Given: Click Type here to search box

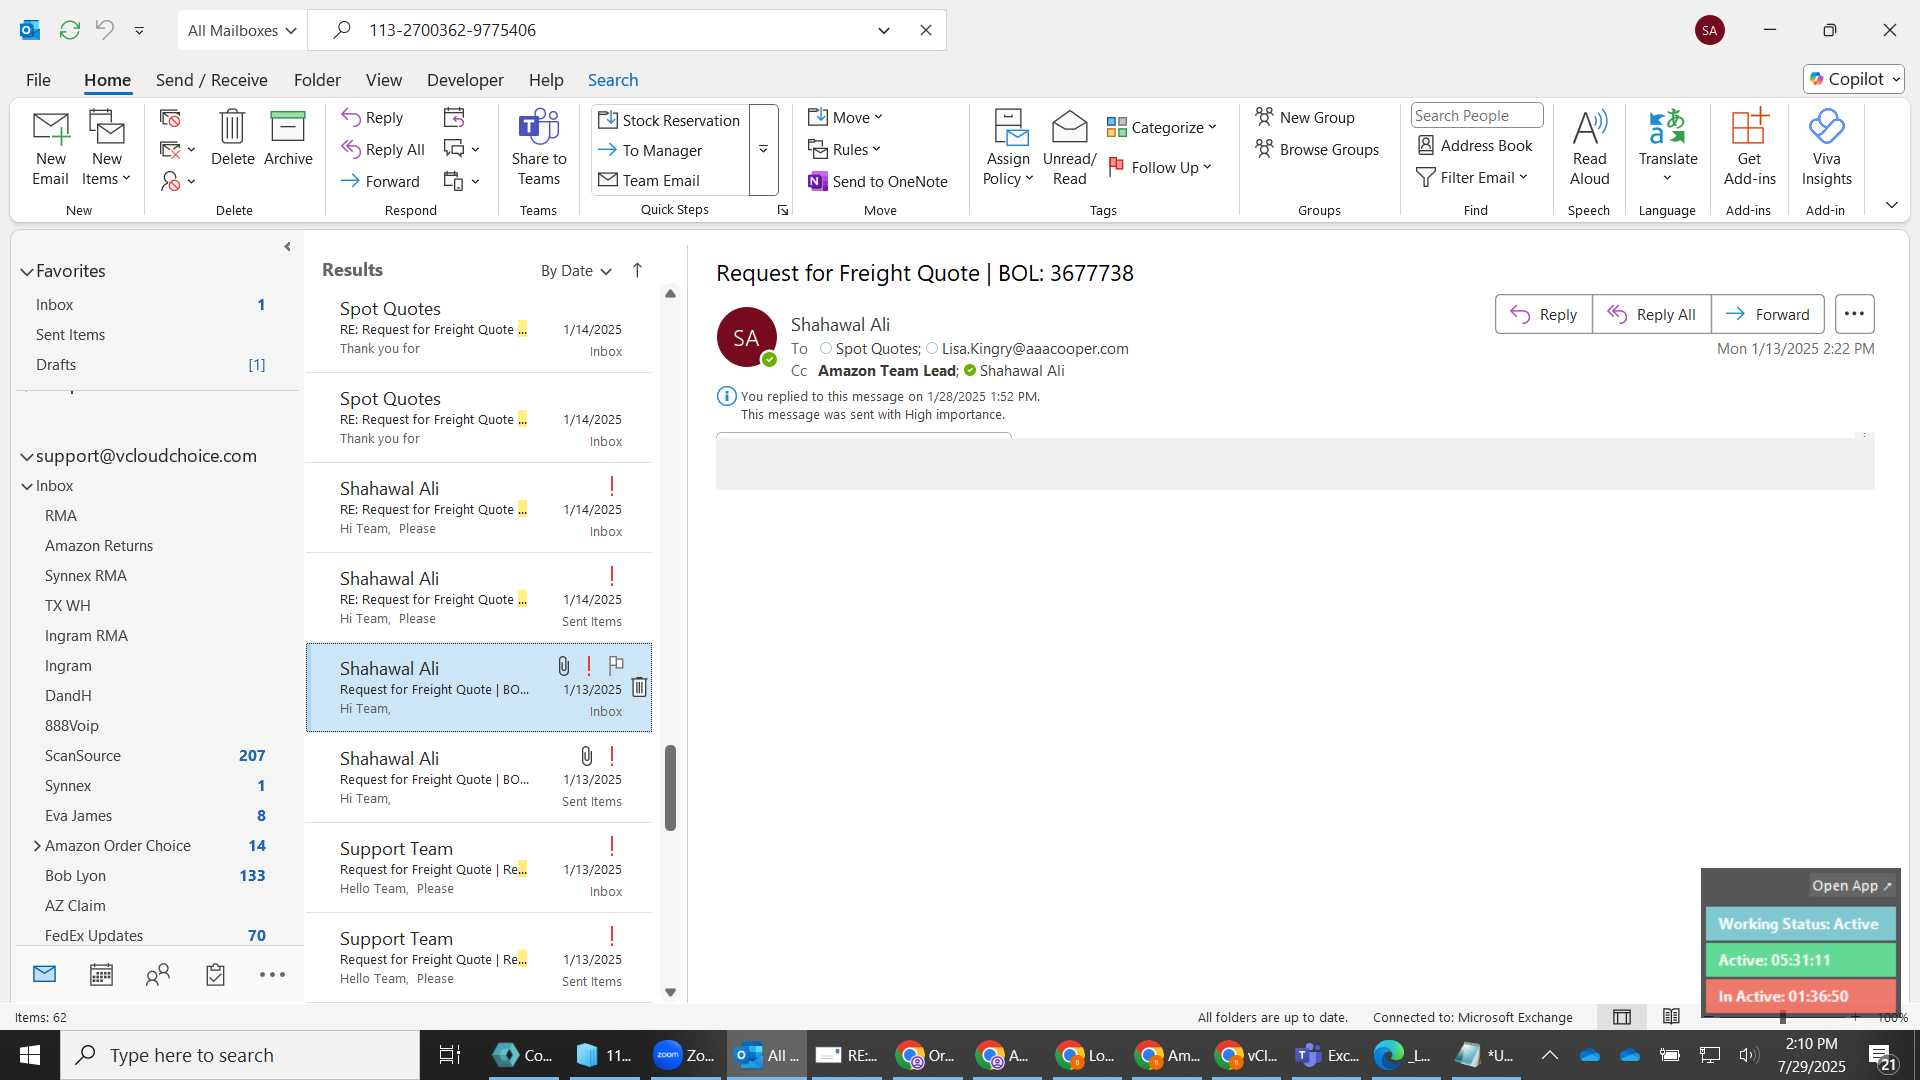Looking at the screenshot, I should click(x=240, y=1055).
